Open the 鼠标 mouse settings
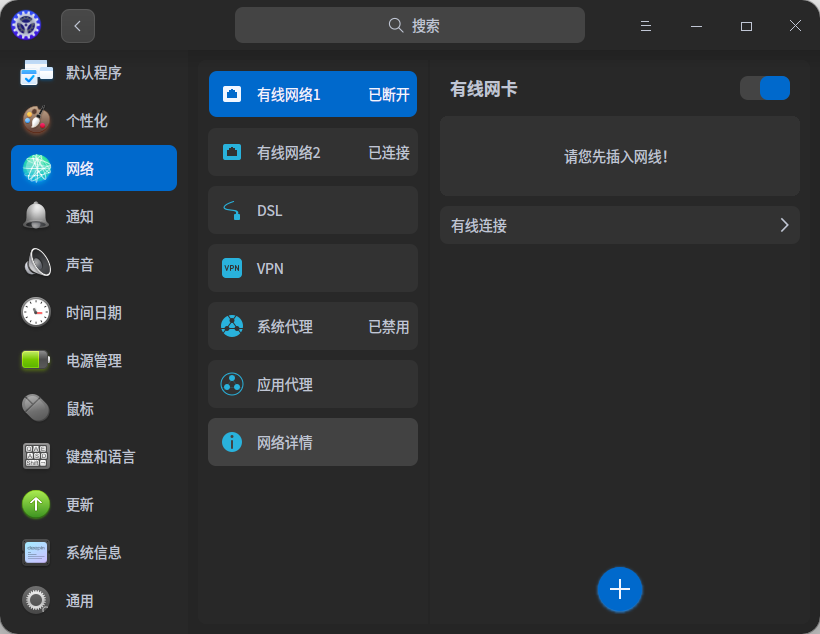Screen dimensions: 820x634 [x=94, y=408]
